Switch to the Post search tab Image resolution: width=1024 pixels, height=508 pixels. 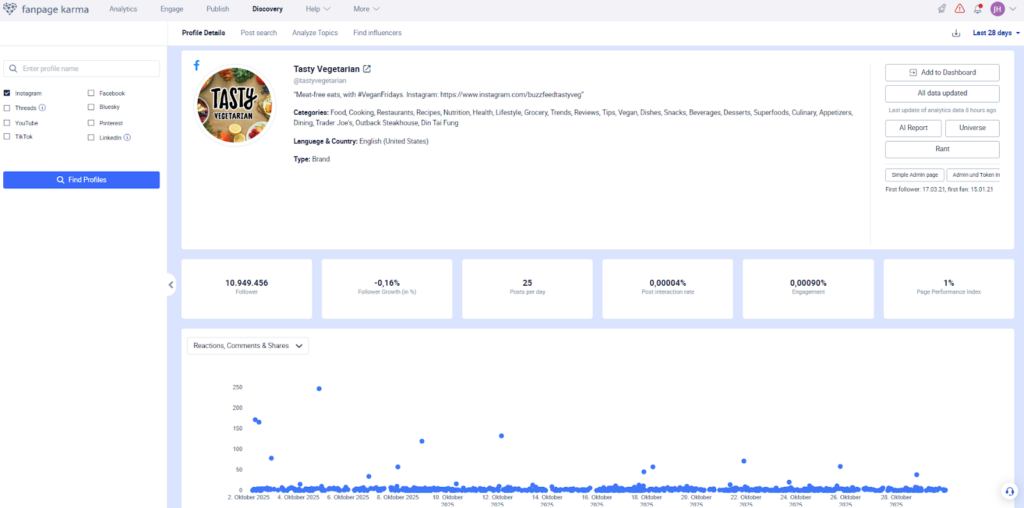pos(259,33)
